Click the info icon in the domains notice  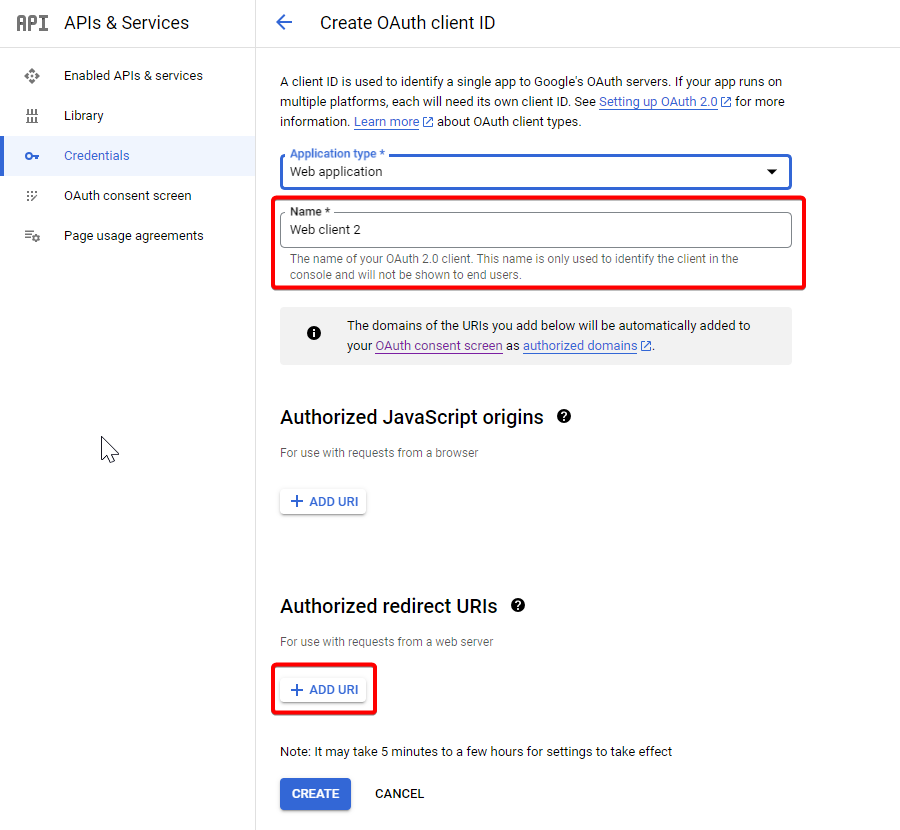click(x=314, y=333)
